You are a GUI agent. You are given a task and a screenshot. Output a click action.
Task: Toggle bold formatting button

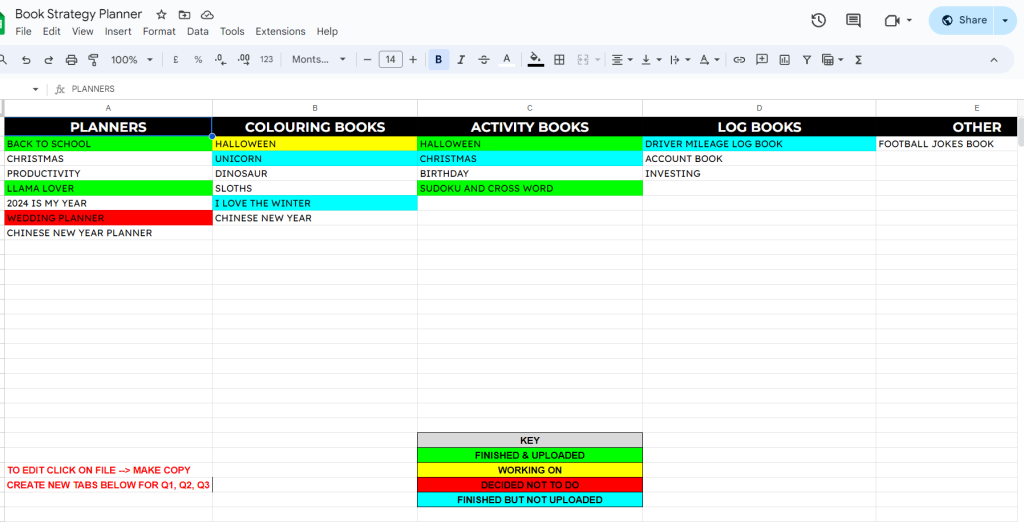pos(438,59)
